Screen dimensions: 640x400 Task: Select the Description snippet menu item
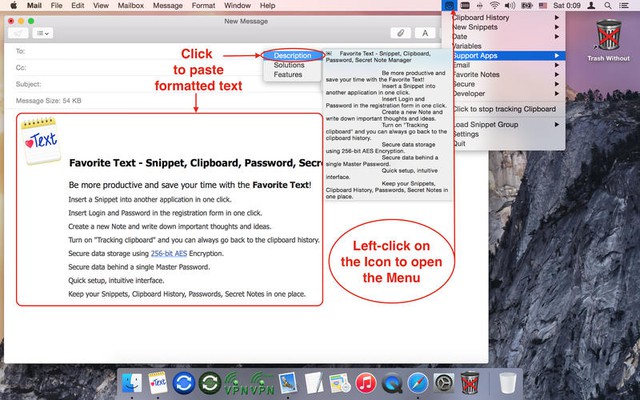(293, 54)
